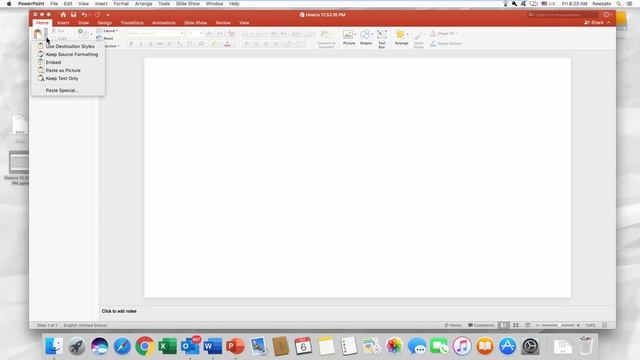
Task: Open the font size combo box
Action: (195, 33)
